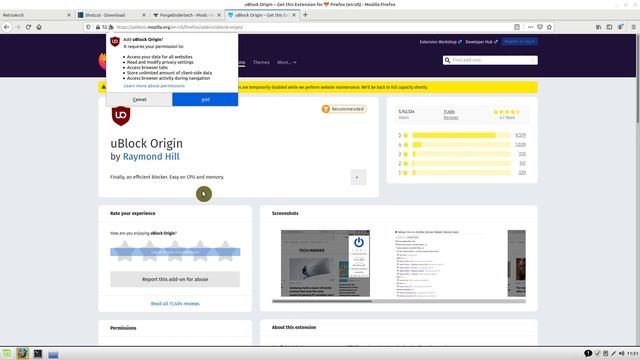640x360 pixels.
Task: Open Read all reviews link
Action: [175, 304]
